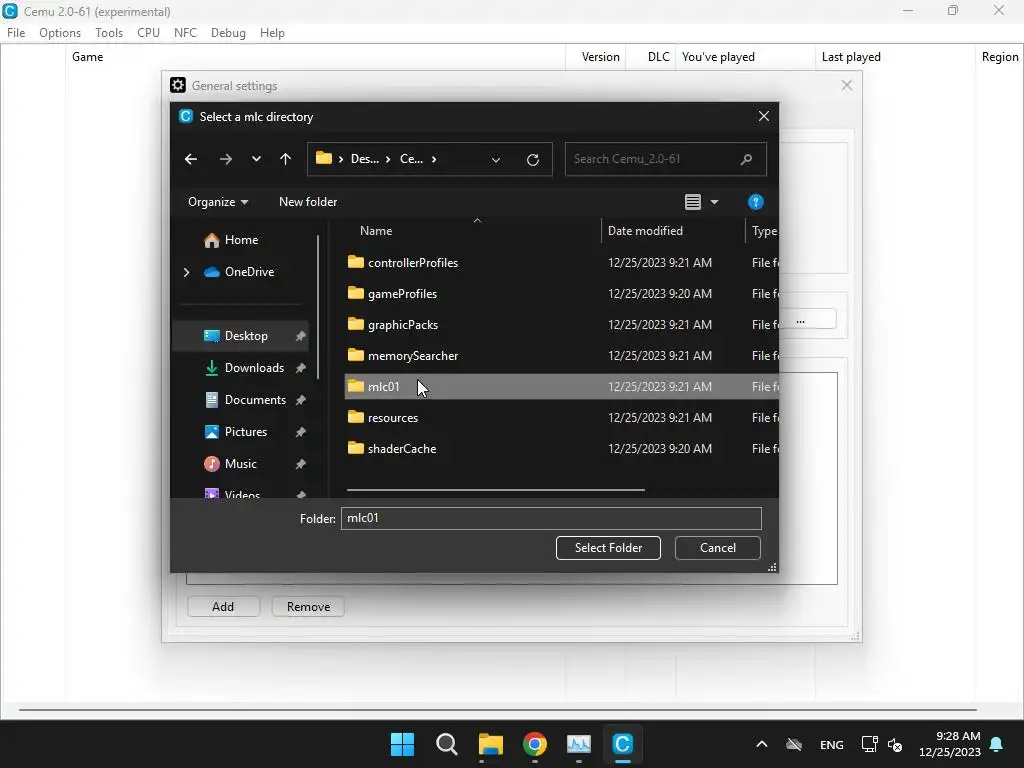Viewport: 1024px width, 768px height.
Task: Open the recent locations chevron
Action: tap(256, 159)
